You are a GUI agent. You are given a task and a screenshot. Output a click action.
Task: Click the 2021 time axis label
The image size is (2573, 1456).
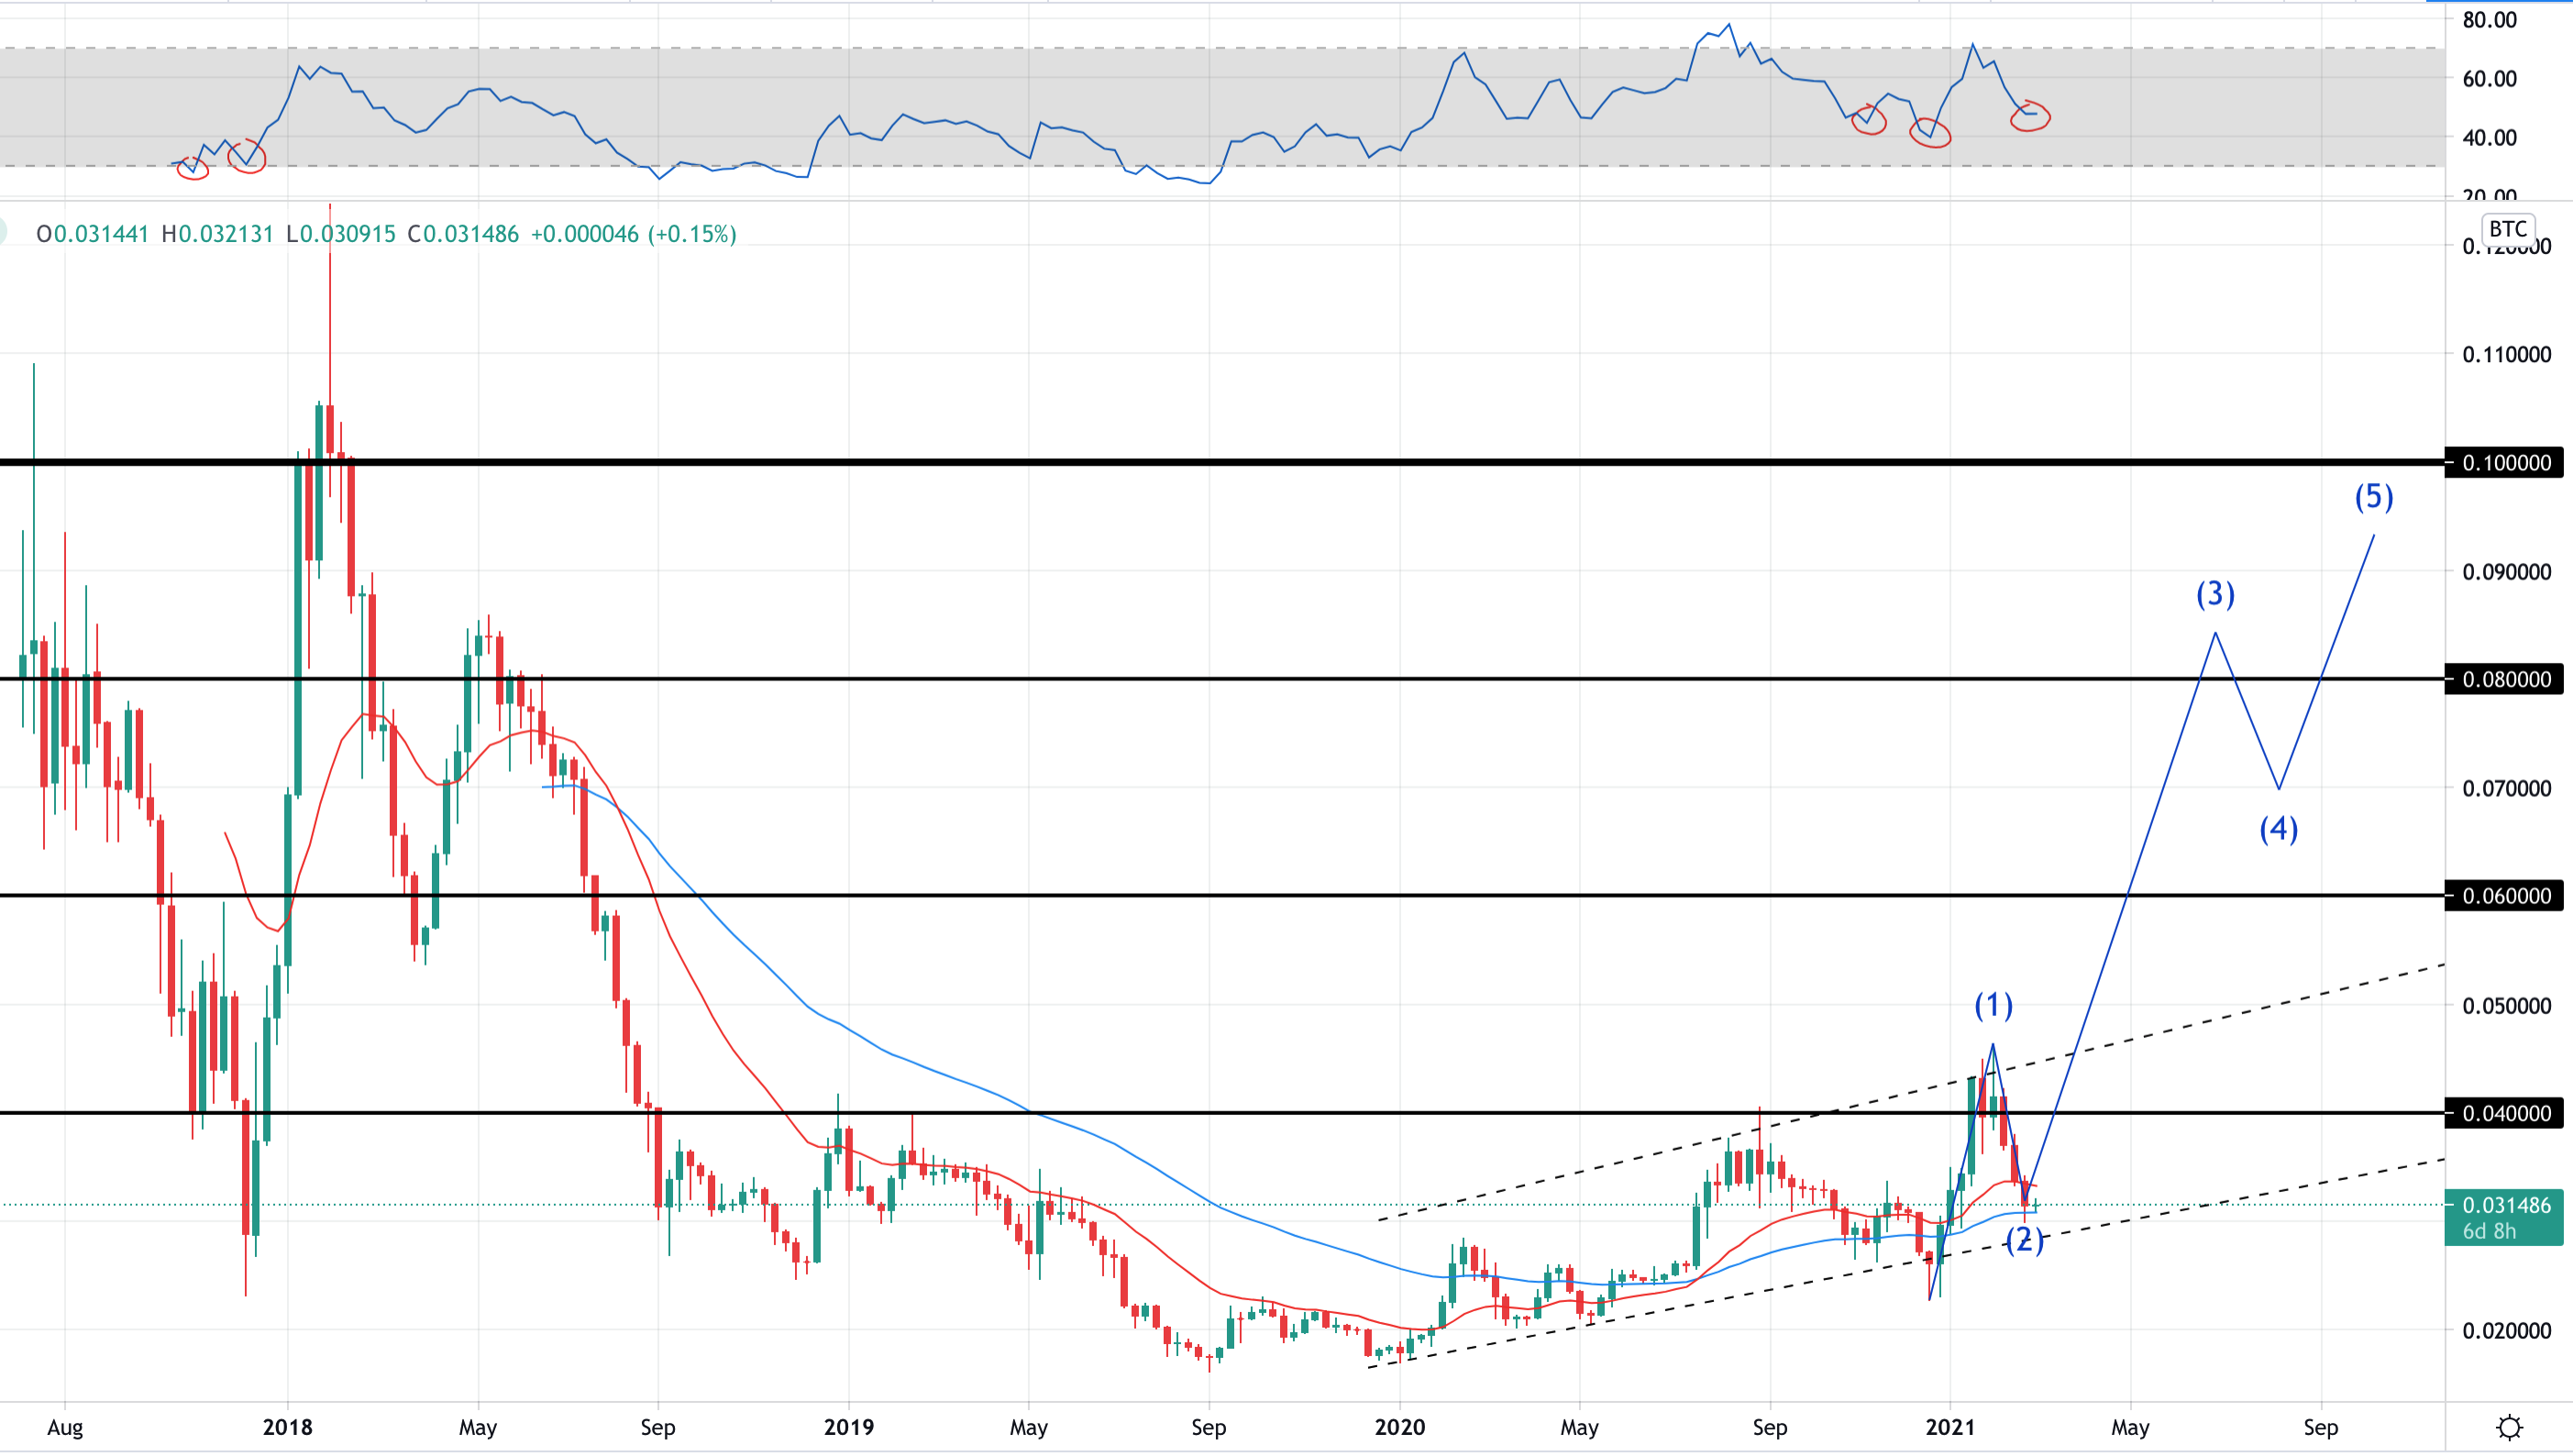tap(1950, 1428)
